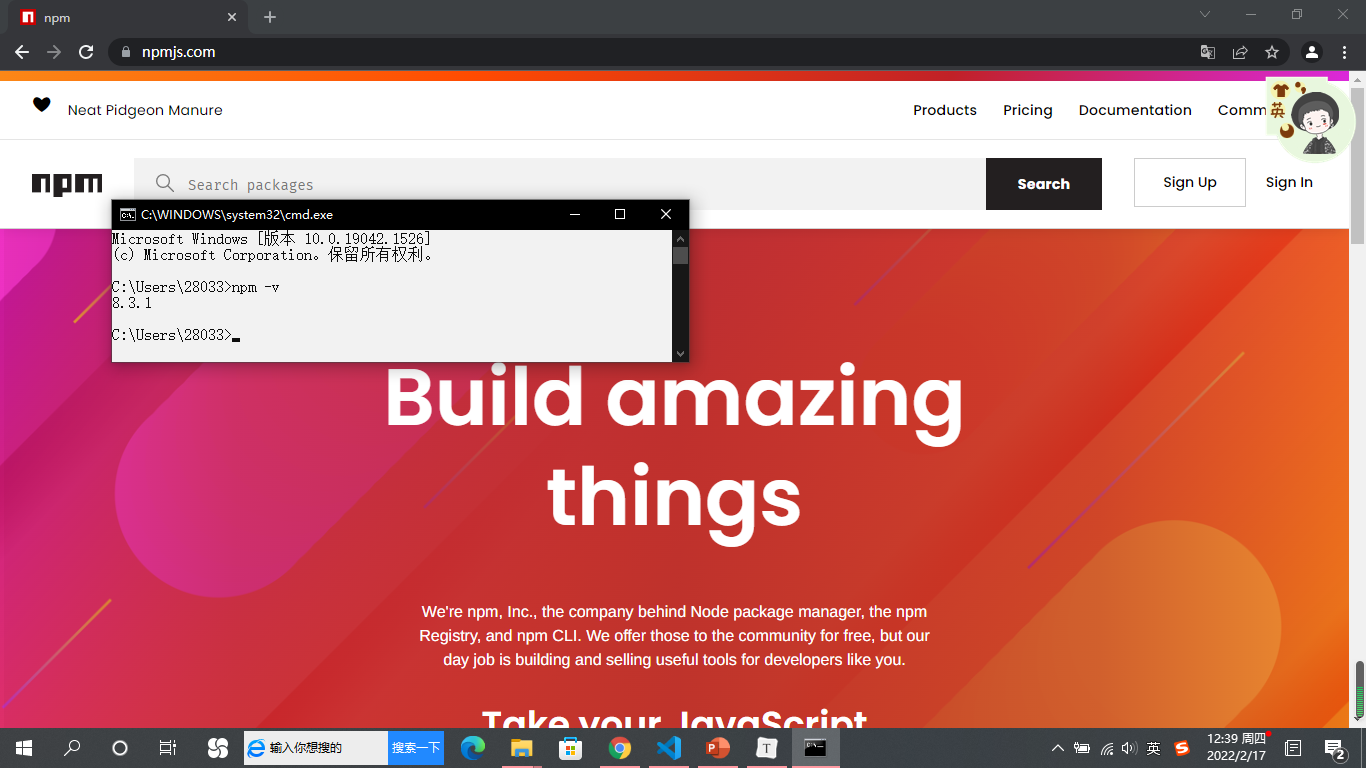Open File Explorer from the taskbar

tap(522, 748)
